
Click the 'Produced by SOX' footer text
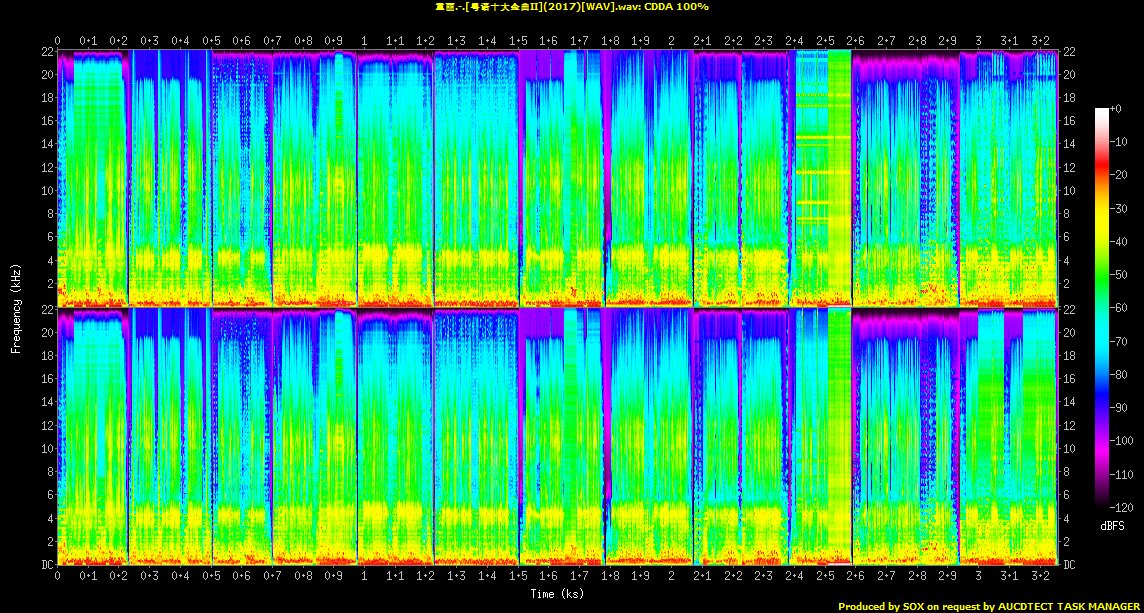pyautogui.click(x=989, y=606)
